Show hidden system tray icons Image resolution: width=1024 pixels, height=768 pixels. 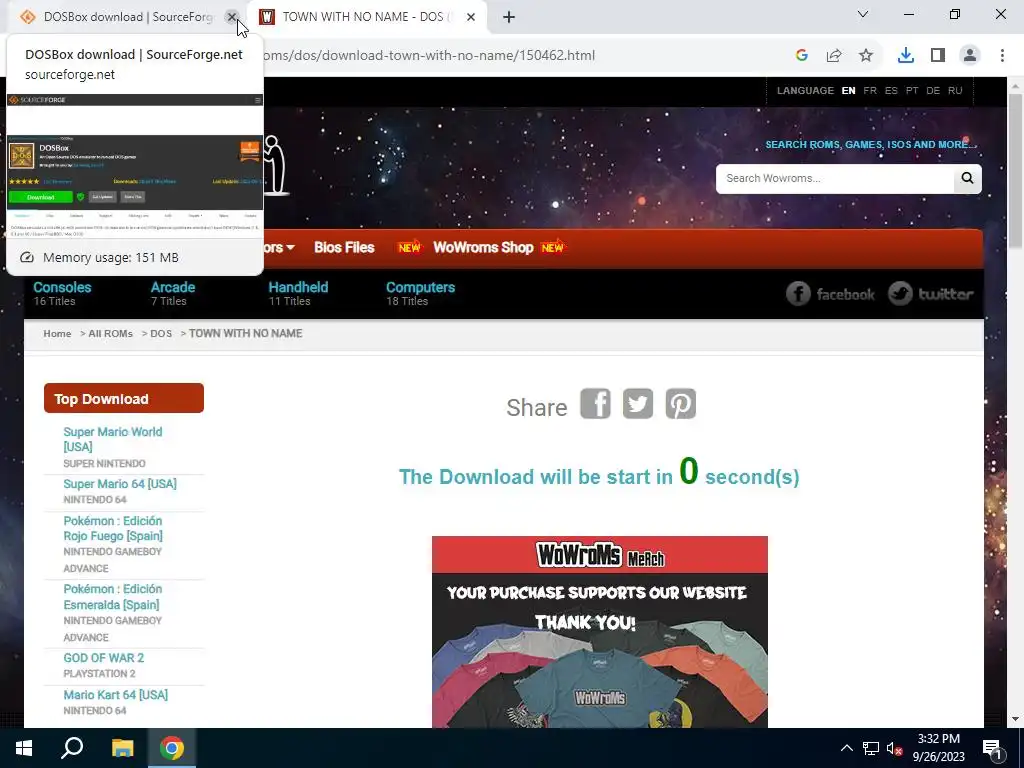(846, 748)
